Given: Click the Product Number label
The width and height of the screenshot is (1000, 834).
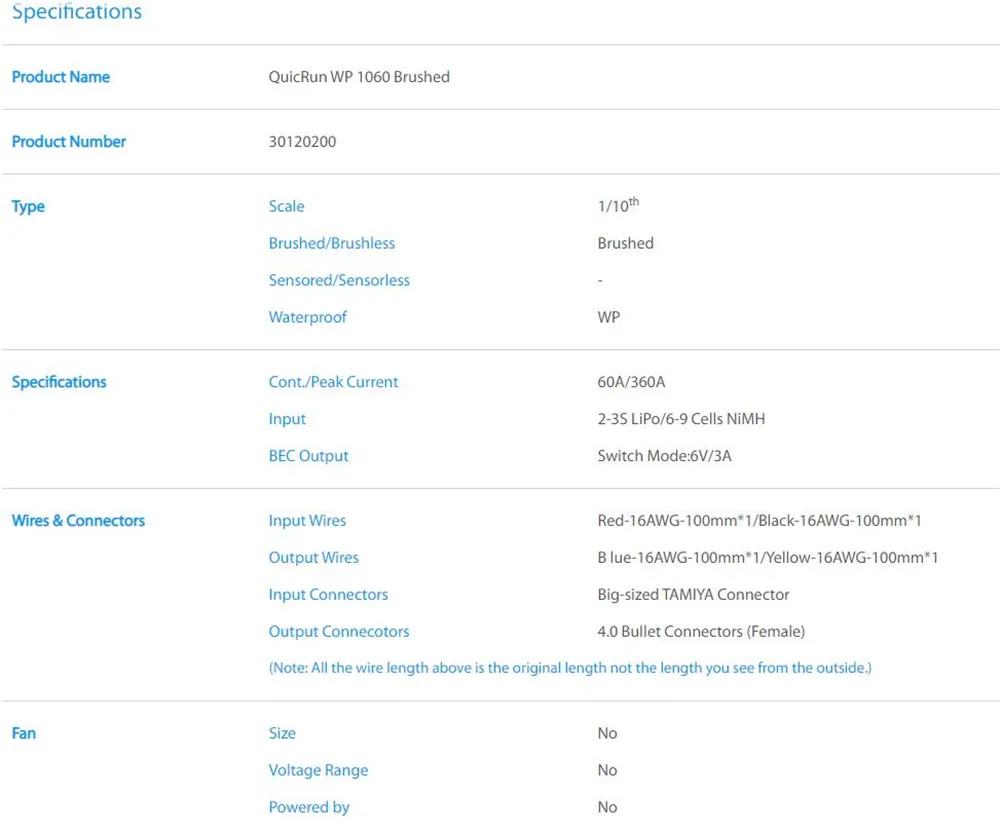Looking at the screenshot, I should coord(69,142).
